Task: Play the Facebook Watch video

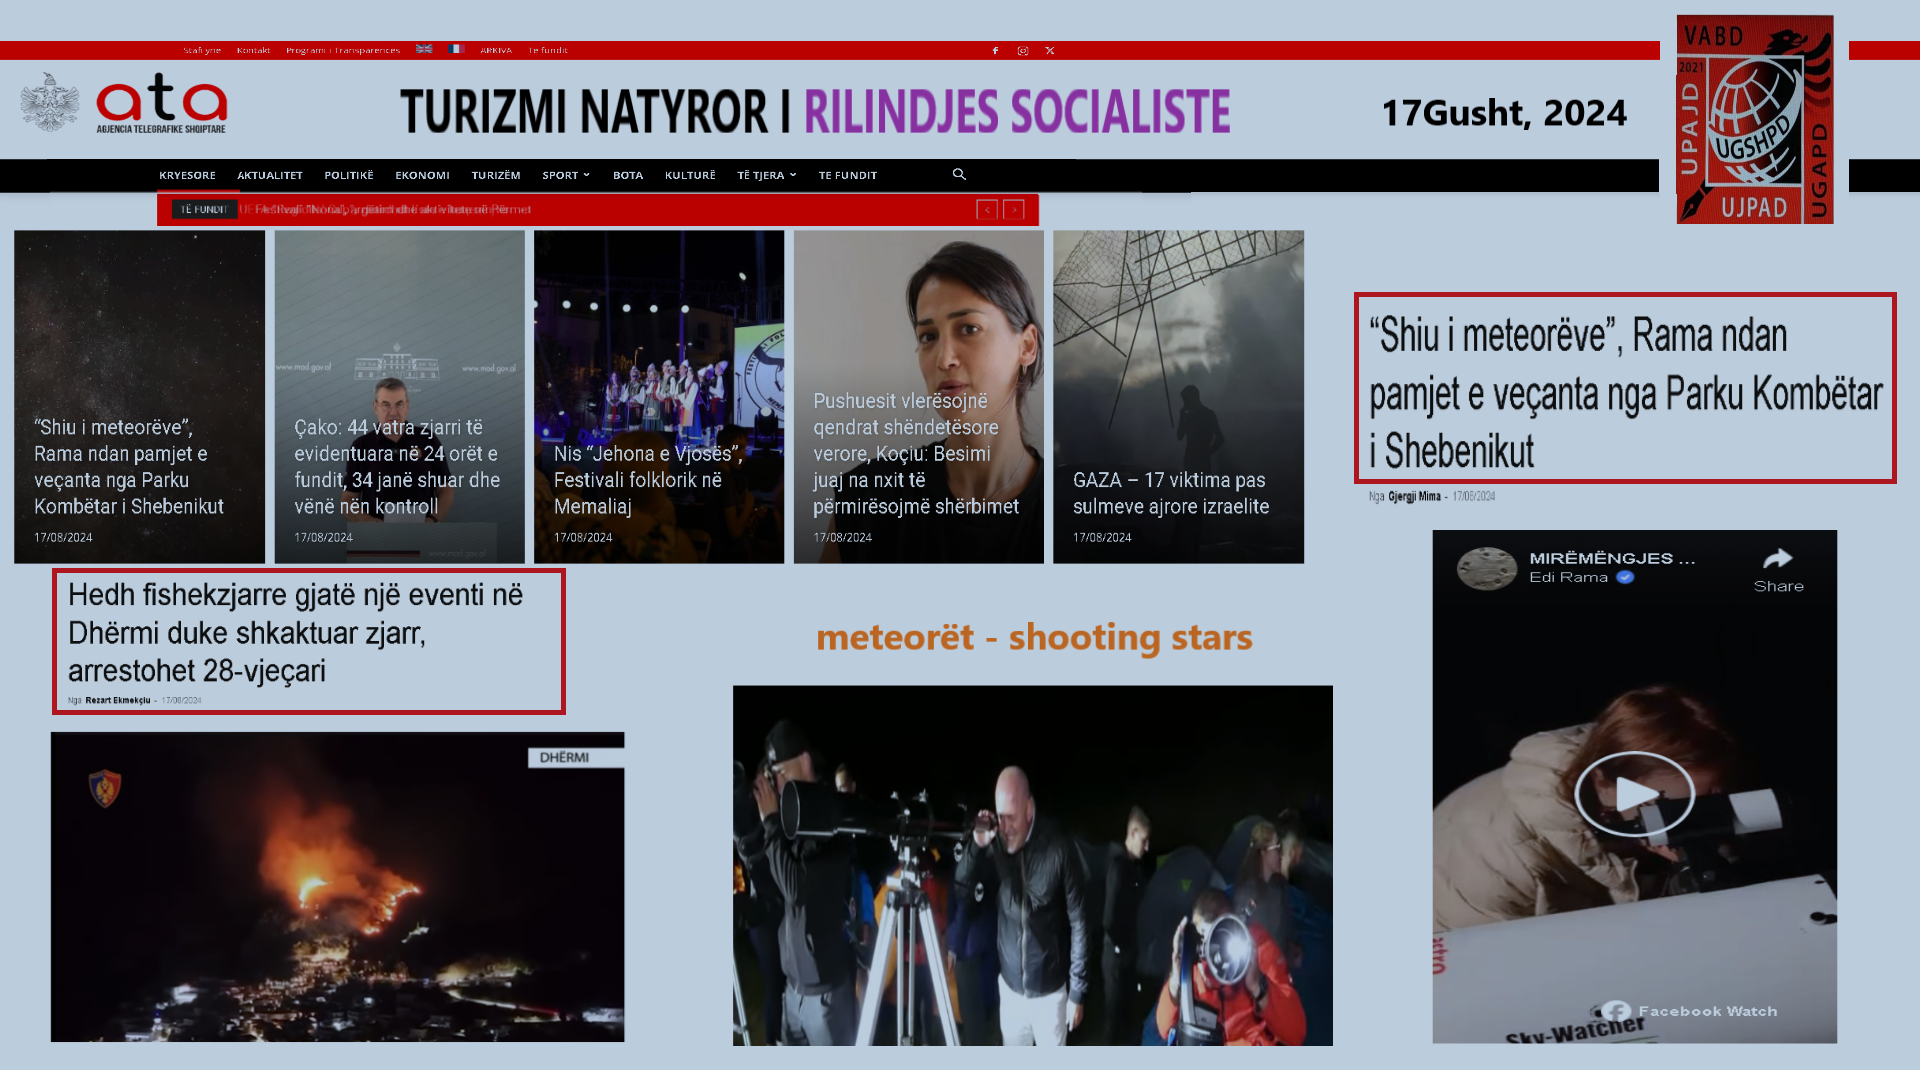Action: click(x=1634, y=794)
